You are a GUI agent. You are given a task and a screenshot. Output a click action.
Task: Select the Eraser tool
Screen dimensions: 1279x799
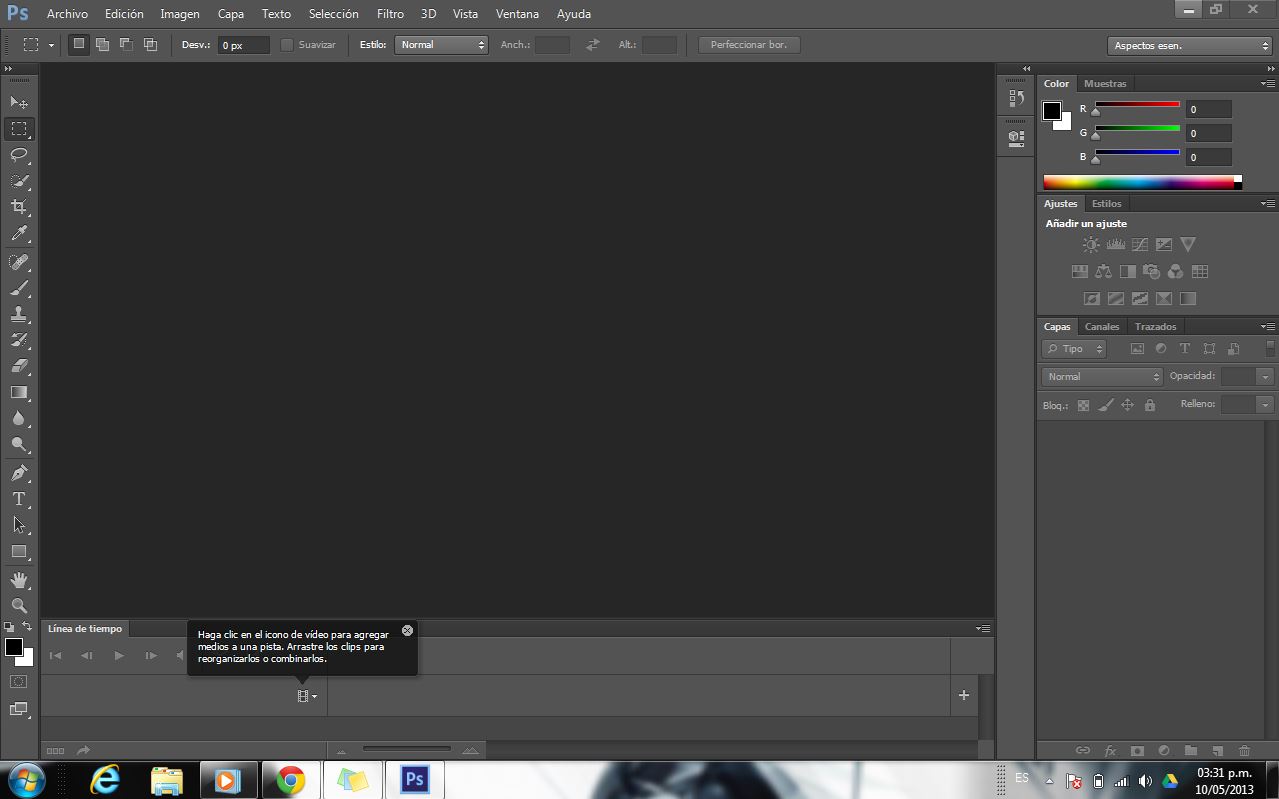coord(19,366)
